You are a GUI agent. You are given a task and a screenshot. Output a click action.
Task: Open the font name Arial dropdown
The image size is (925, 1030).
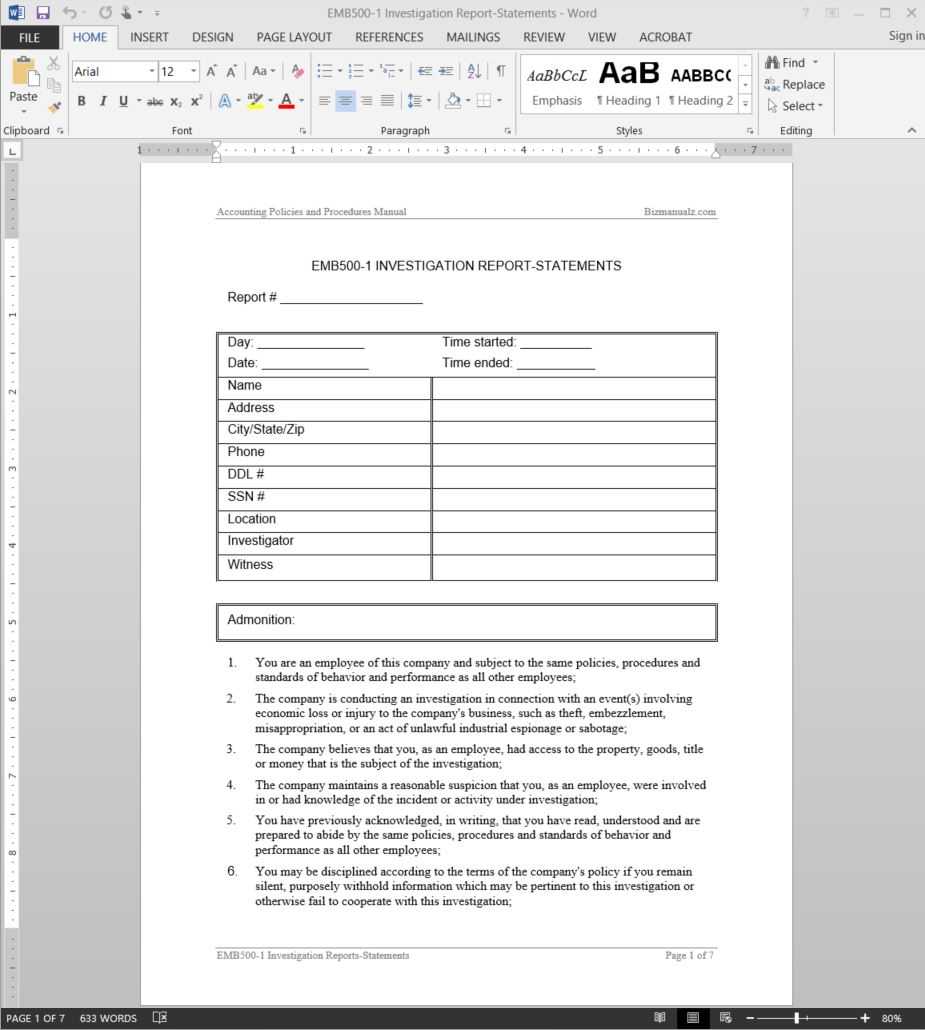pyautogui.click(x=152, y=71)
